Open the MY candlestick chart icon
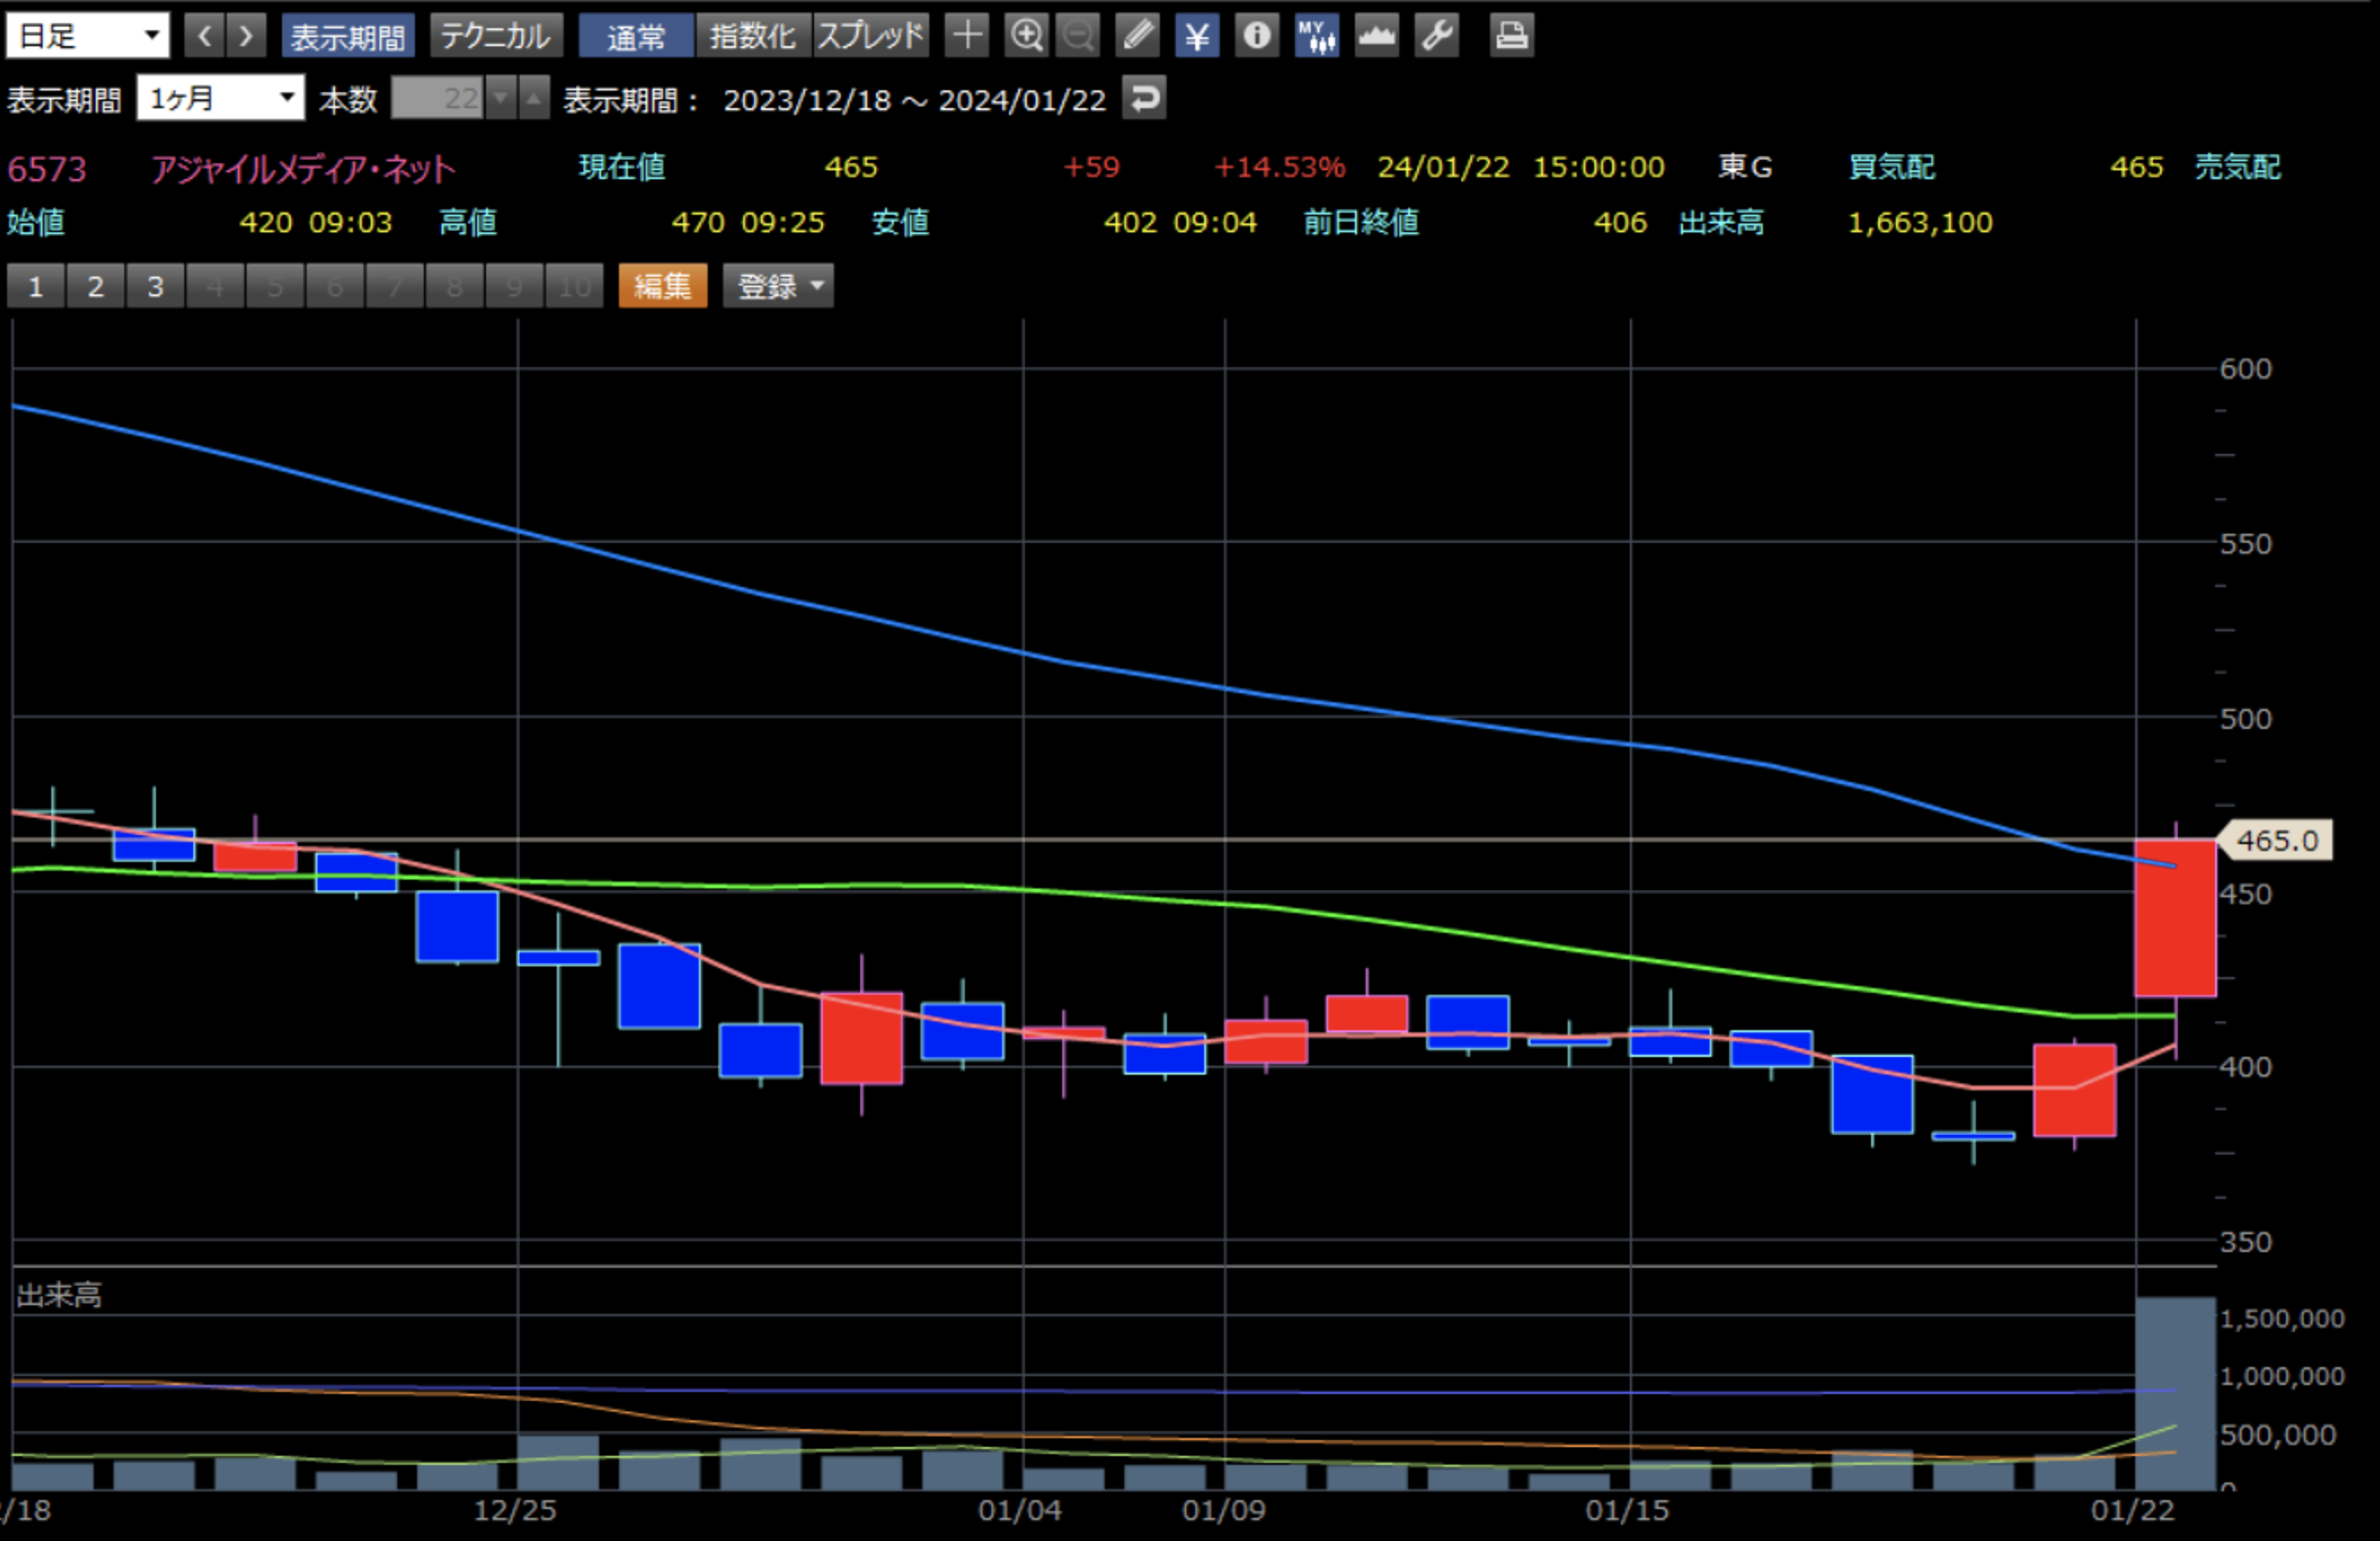Viewport: 2380px width, 1541px height. [x=1316, y=36]
